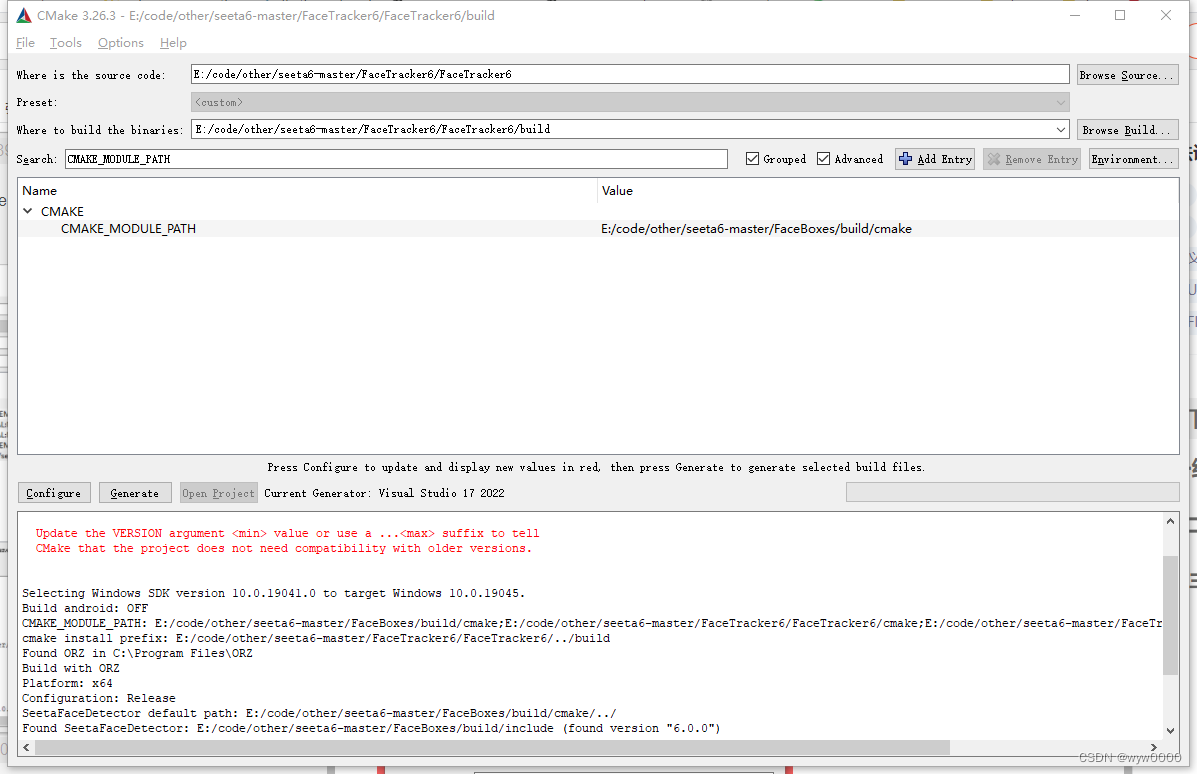Viewport: 1197px width, 774px height.
Task: Click the plus icon on Add Entry
Action: 905,159
